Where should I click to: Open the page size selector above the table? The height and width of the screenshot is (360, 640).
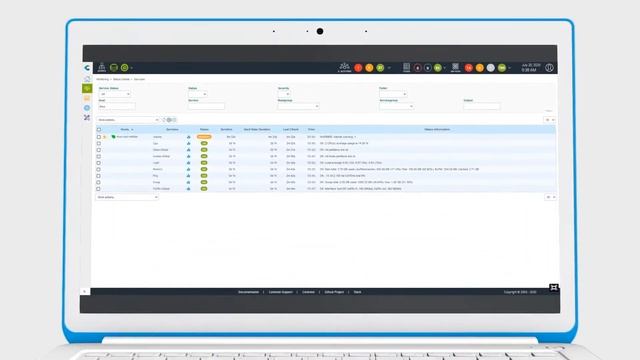(550, 120)
